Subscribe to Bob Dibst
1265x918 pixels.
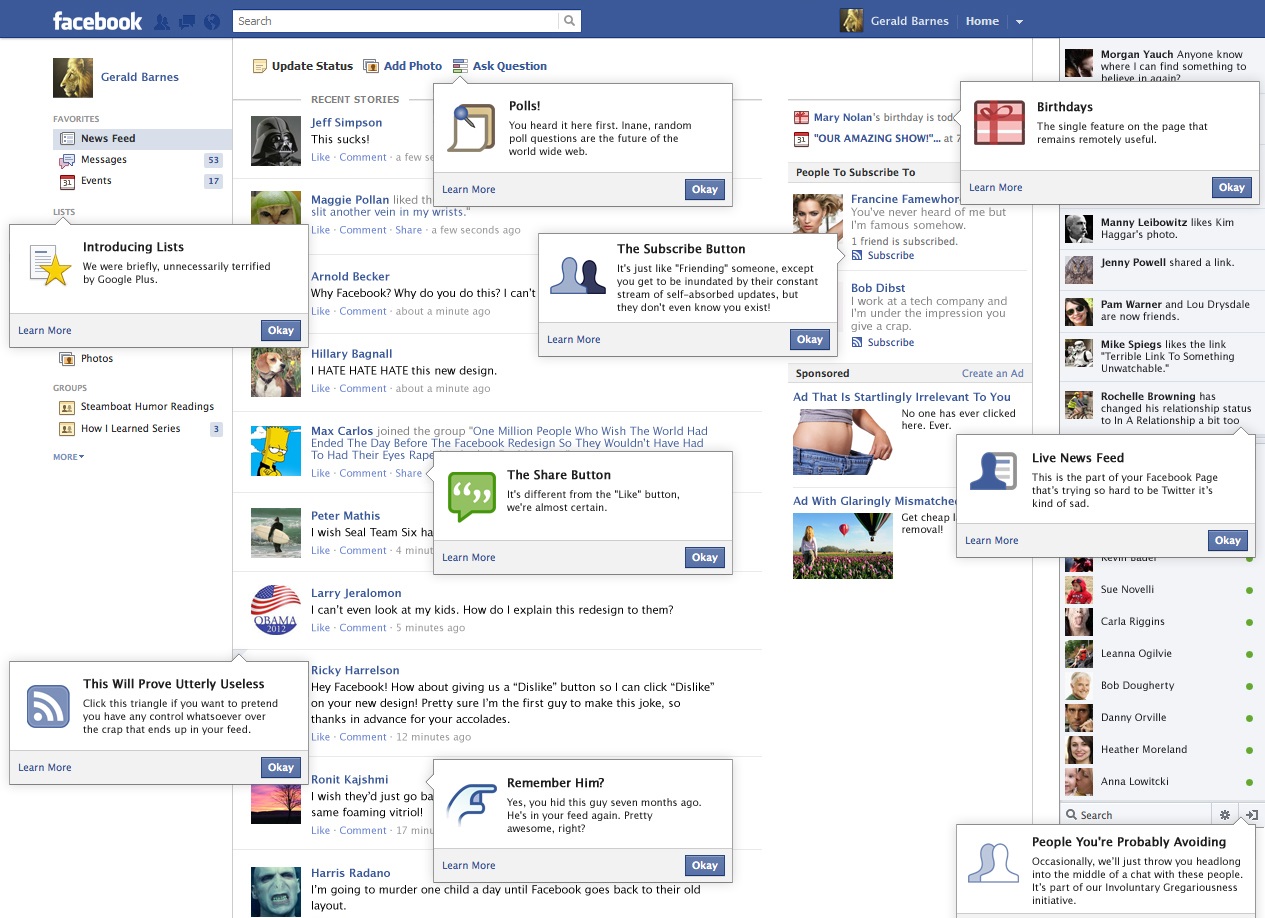pos(890,342)
